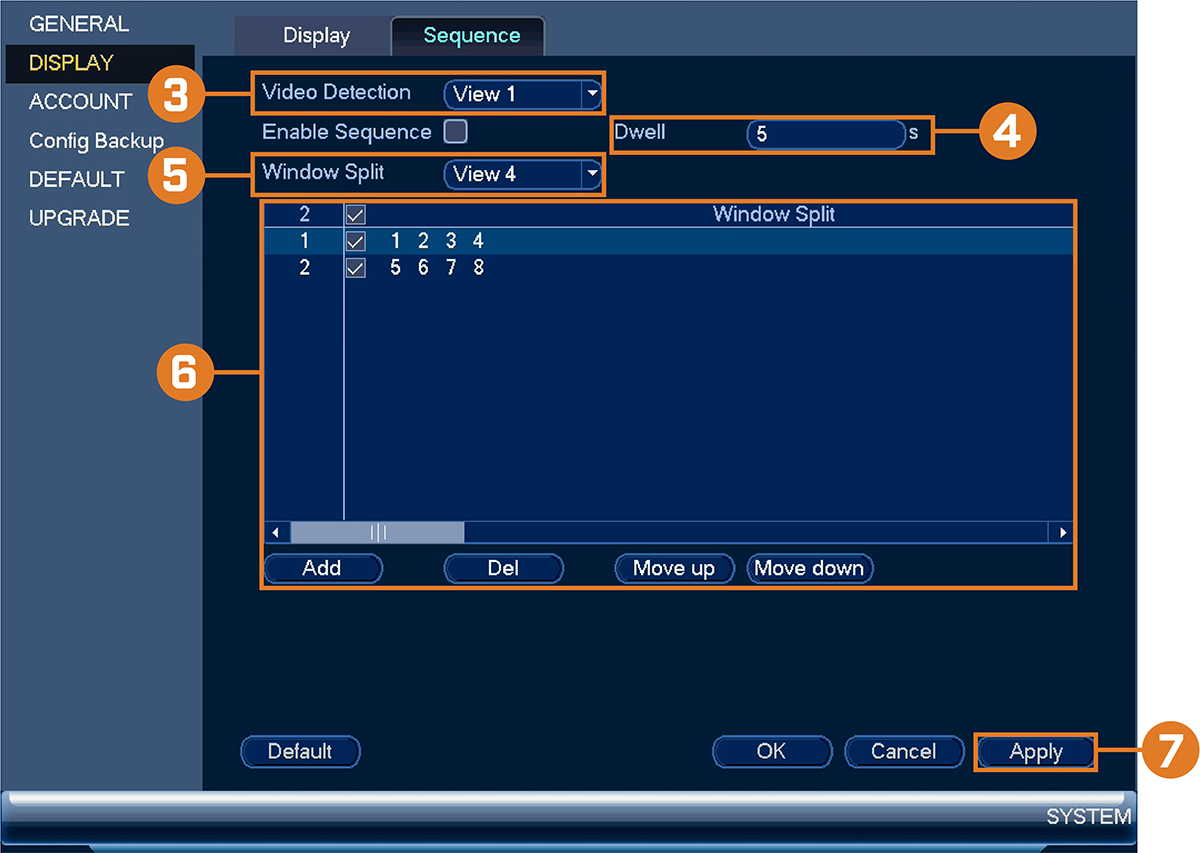Image resolution: width=1200 pixels, height=853 pixels.
Task: Select DEFAULT in the sidebar
Action: [77, 179]
